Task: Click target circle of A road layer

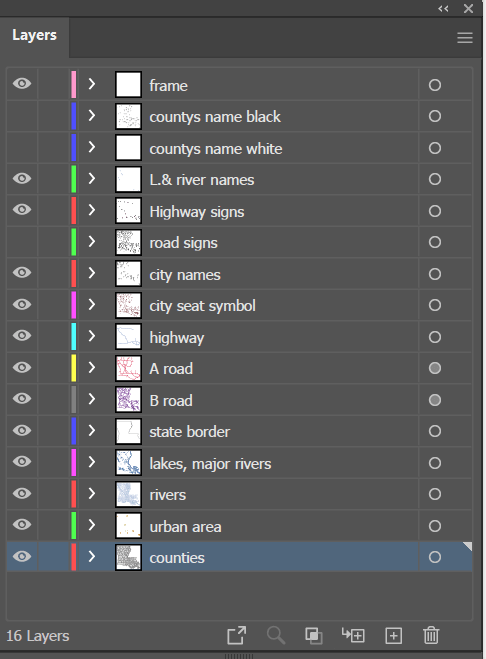Action: coord(435,368)
